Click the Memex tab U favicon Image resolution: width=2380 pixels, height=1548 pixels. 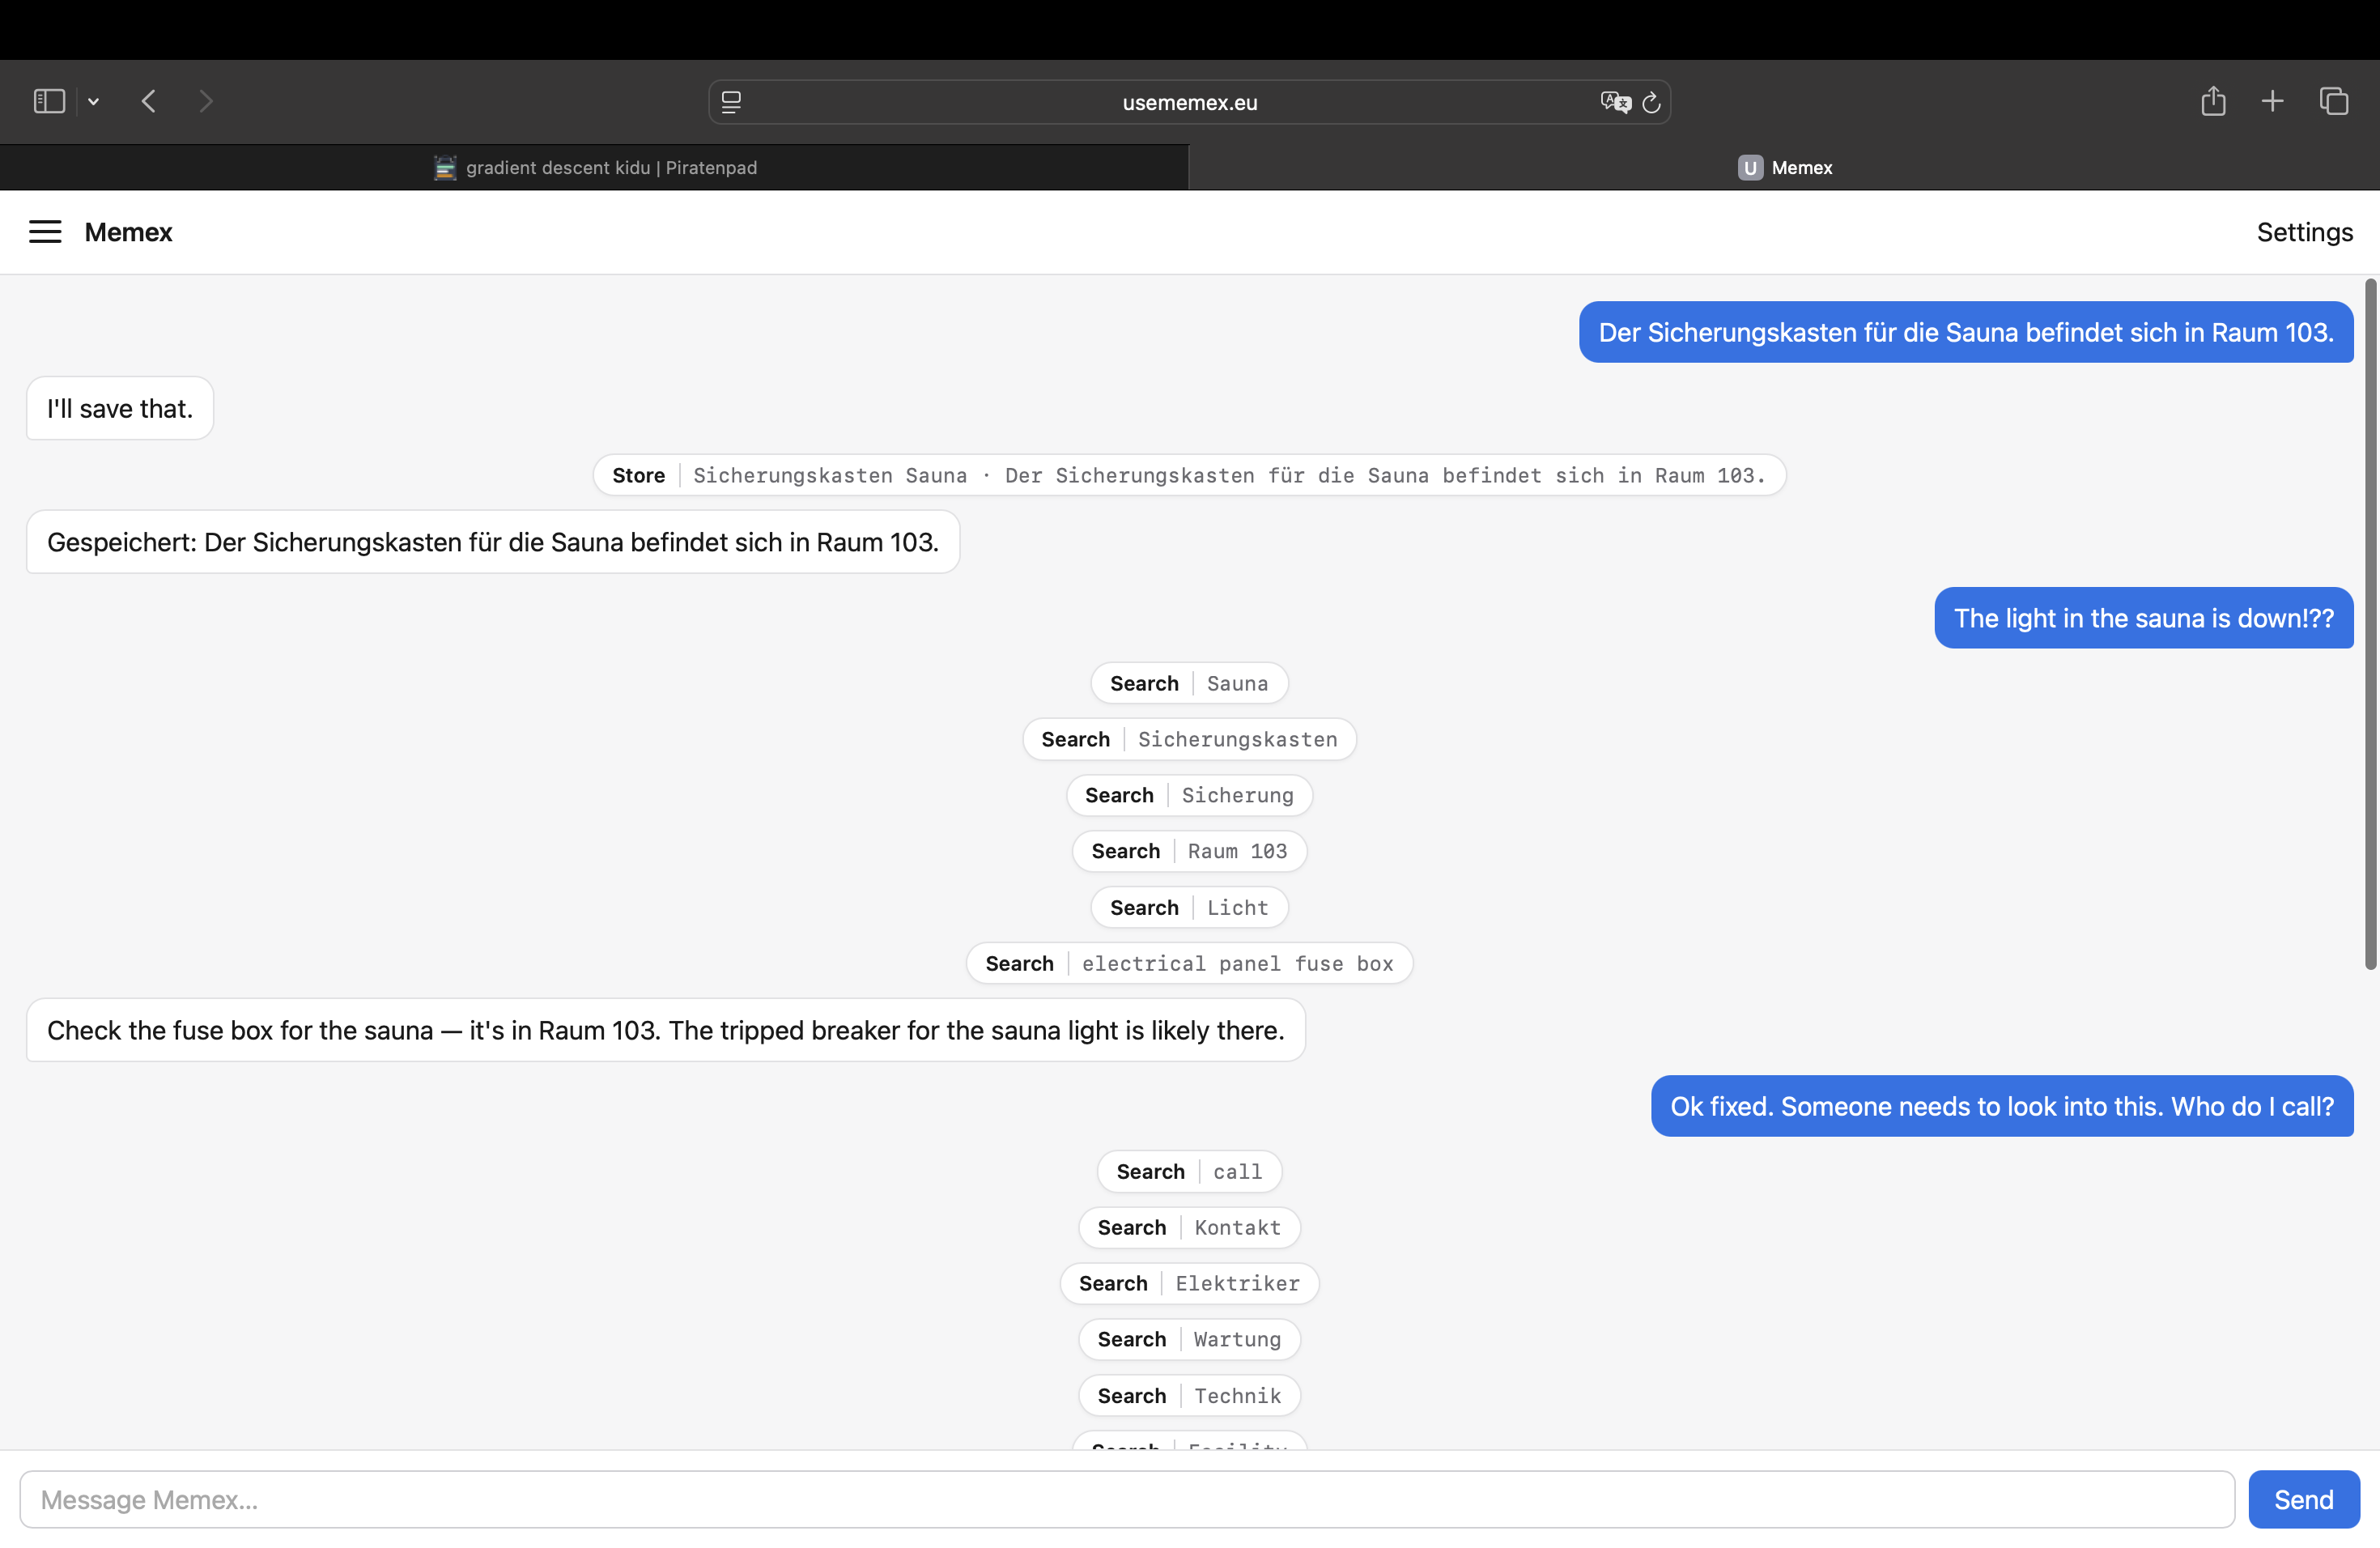[1750, 167]
